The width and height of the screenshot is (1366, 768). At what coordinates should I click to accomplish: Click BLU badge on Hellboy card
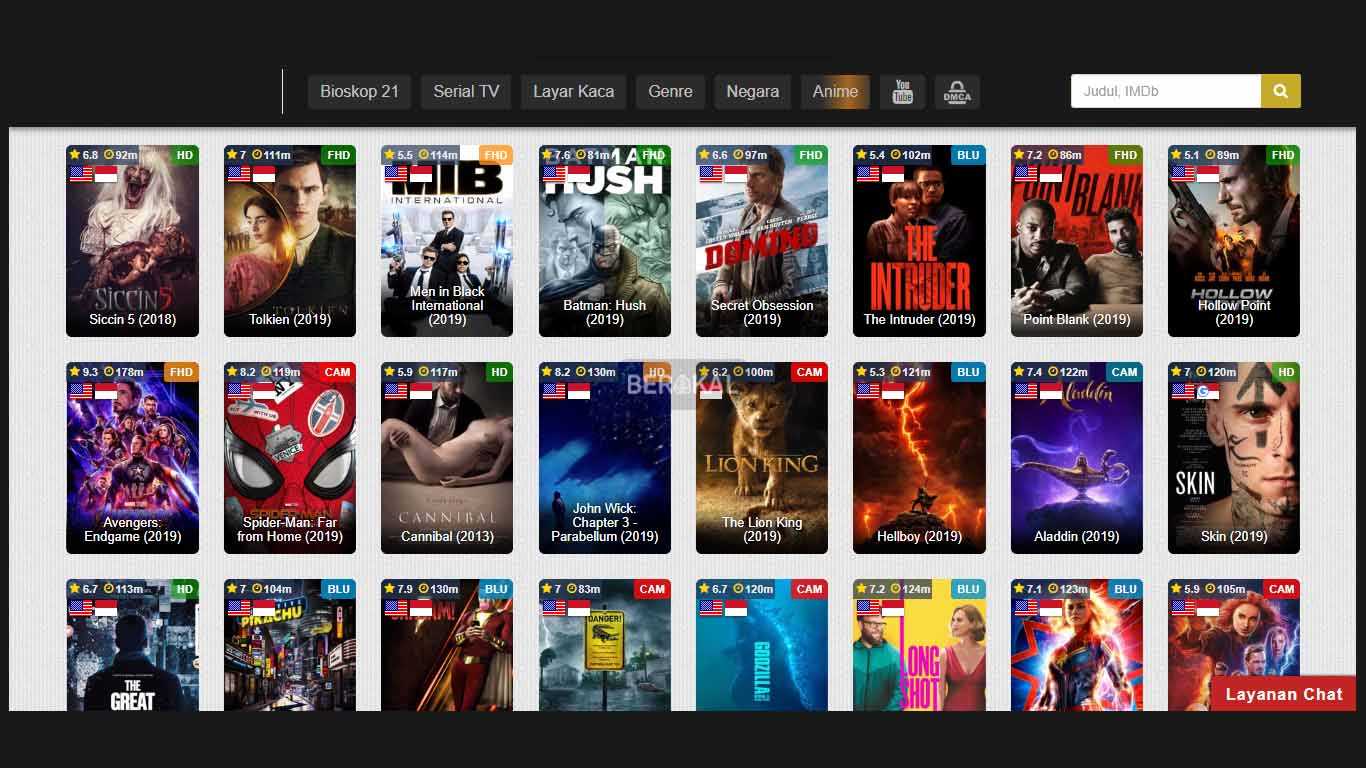tap(968, 372)
